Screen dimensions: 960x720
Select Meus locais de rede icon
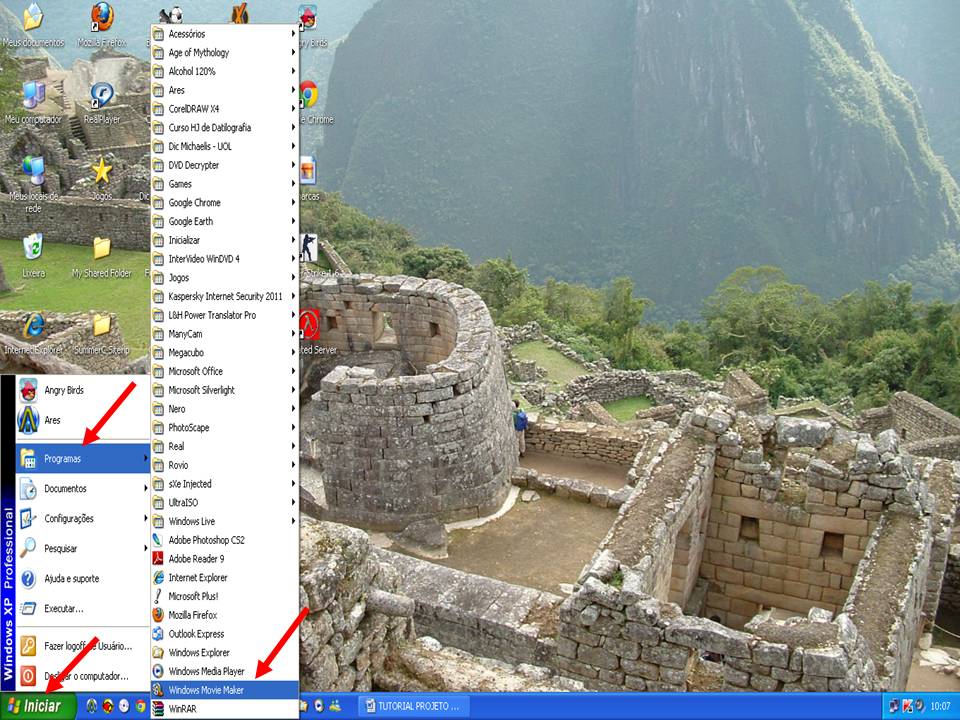33,184
